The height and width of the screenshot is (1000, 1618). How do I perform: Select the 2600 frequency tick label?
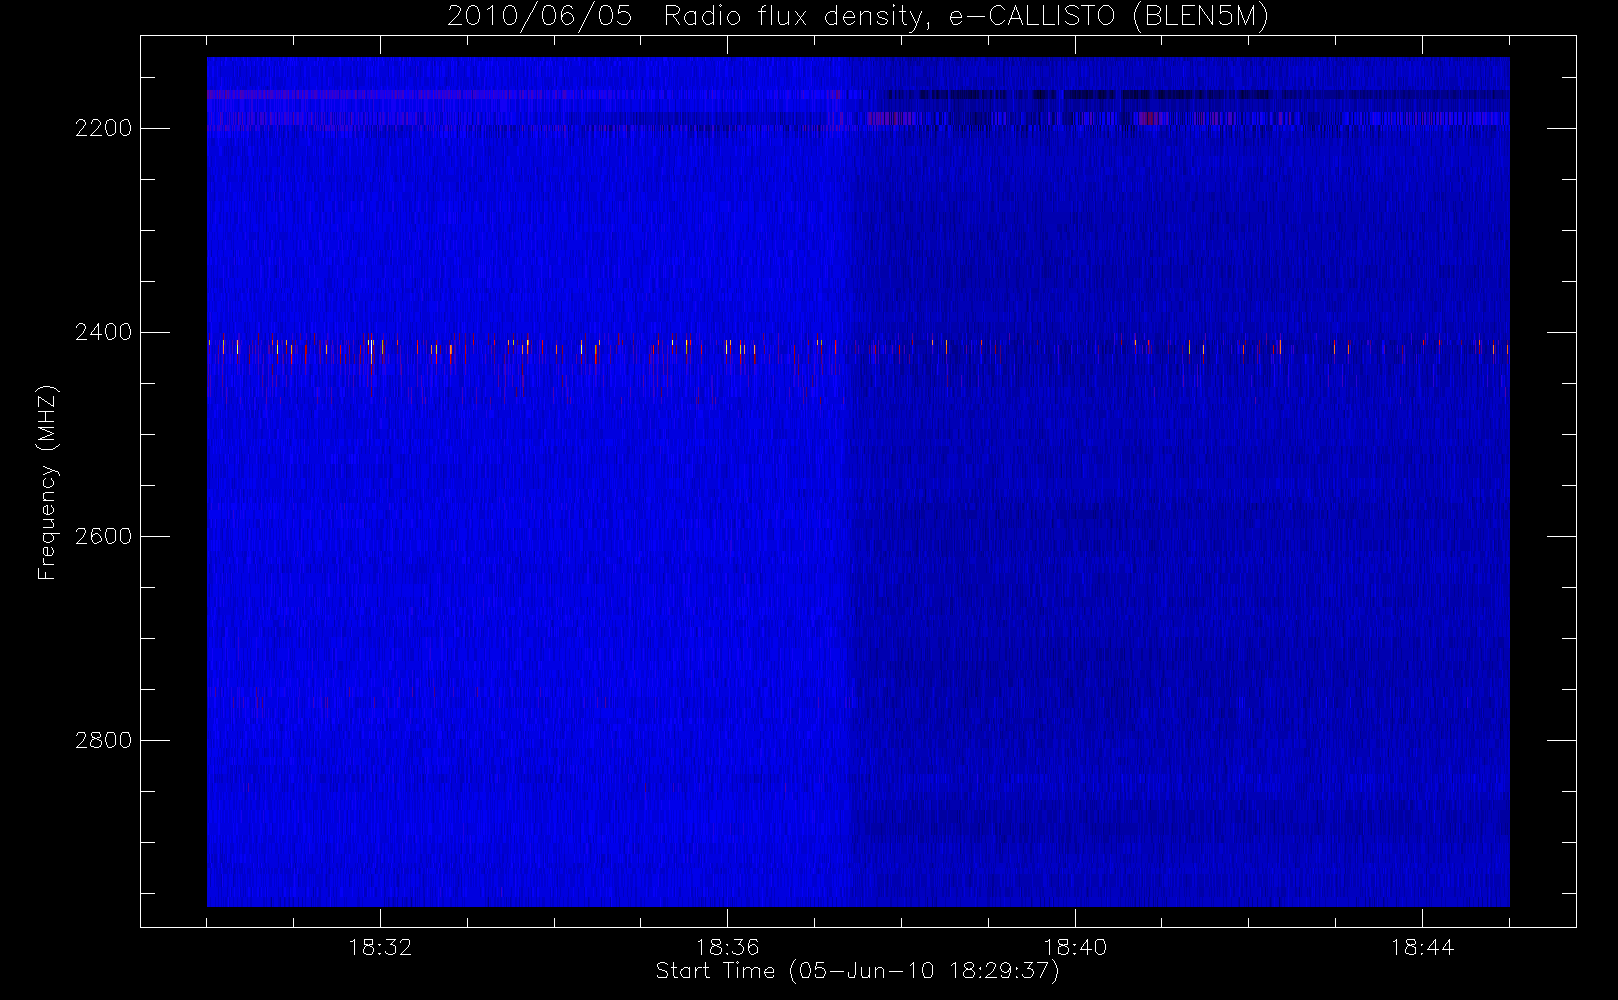point(103,536)
